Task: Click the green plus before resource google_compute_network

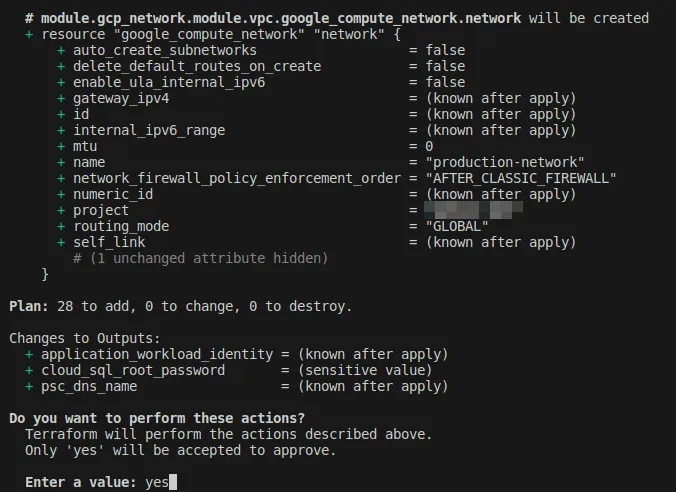Action: pyautogui.click(x=29, y=34)
